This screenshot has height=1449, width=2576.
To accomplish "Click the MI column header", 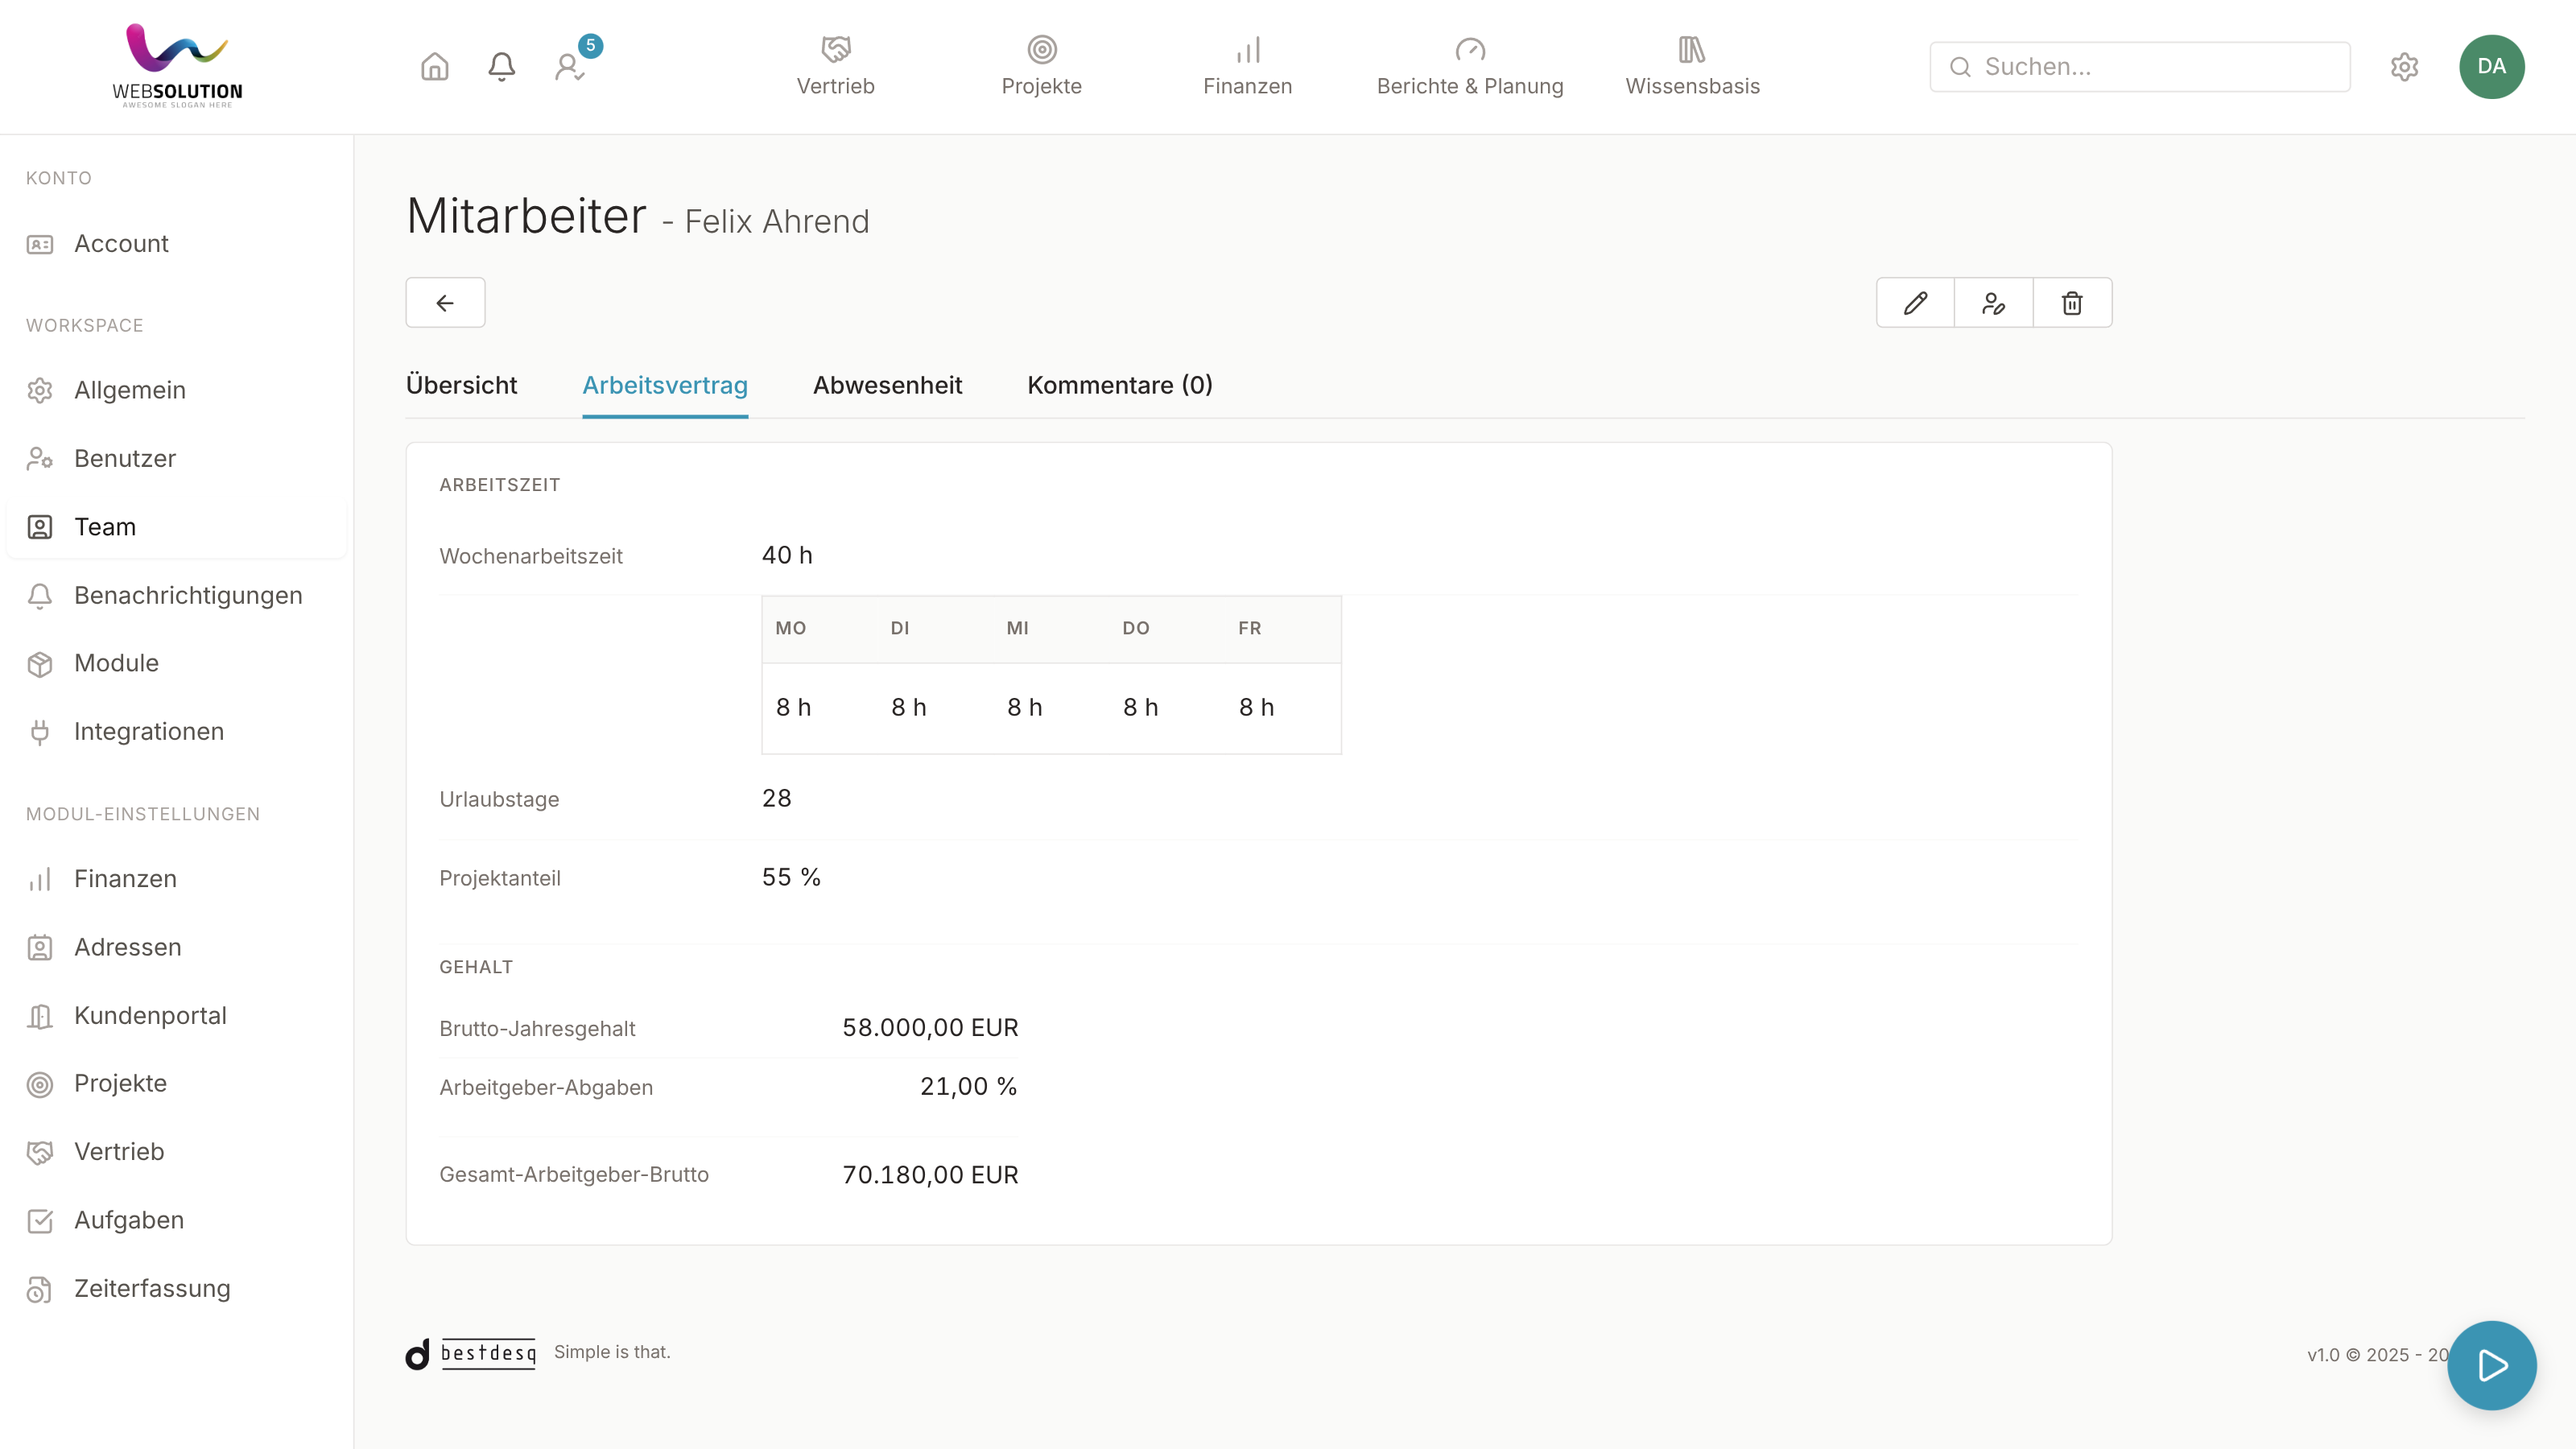I will (x=1017, y=629).
